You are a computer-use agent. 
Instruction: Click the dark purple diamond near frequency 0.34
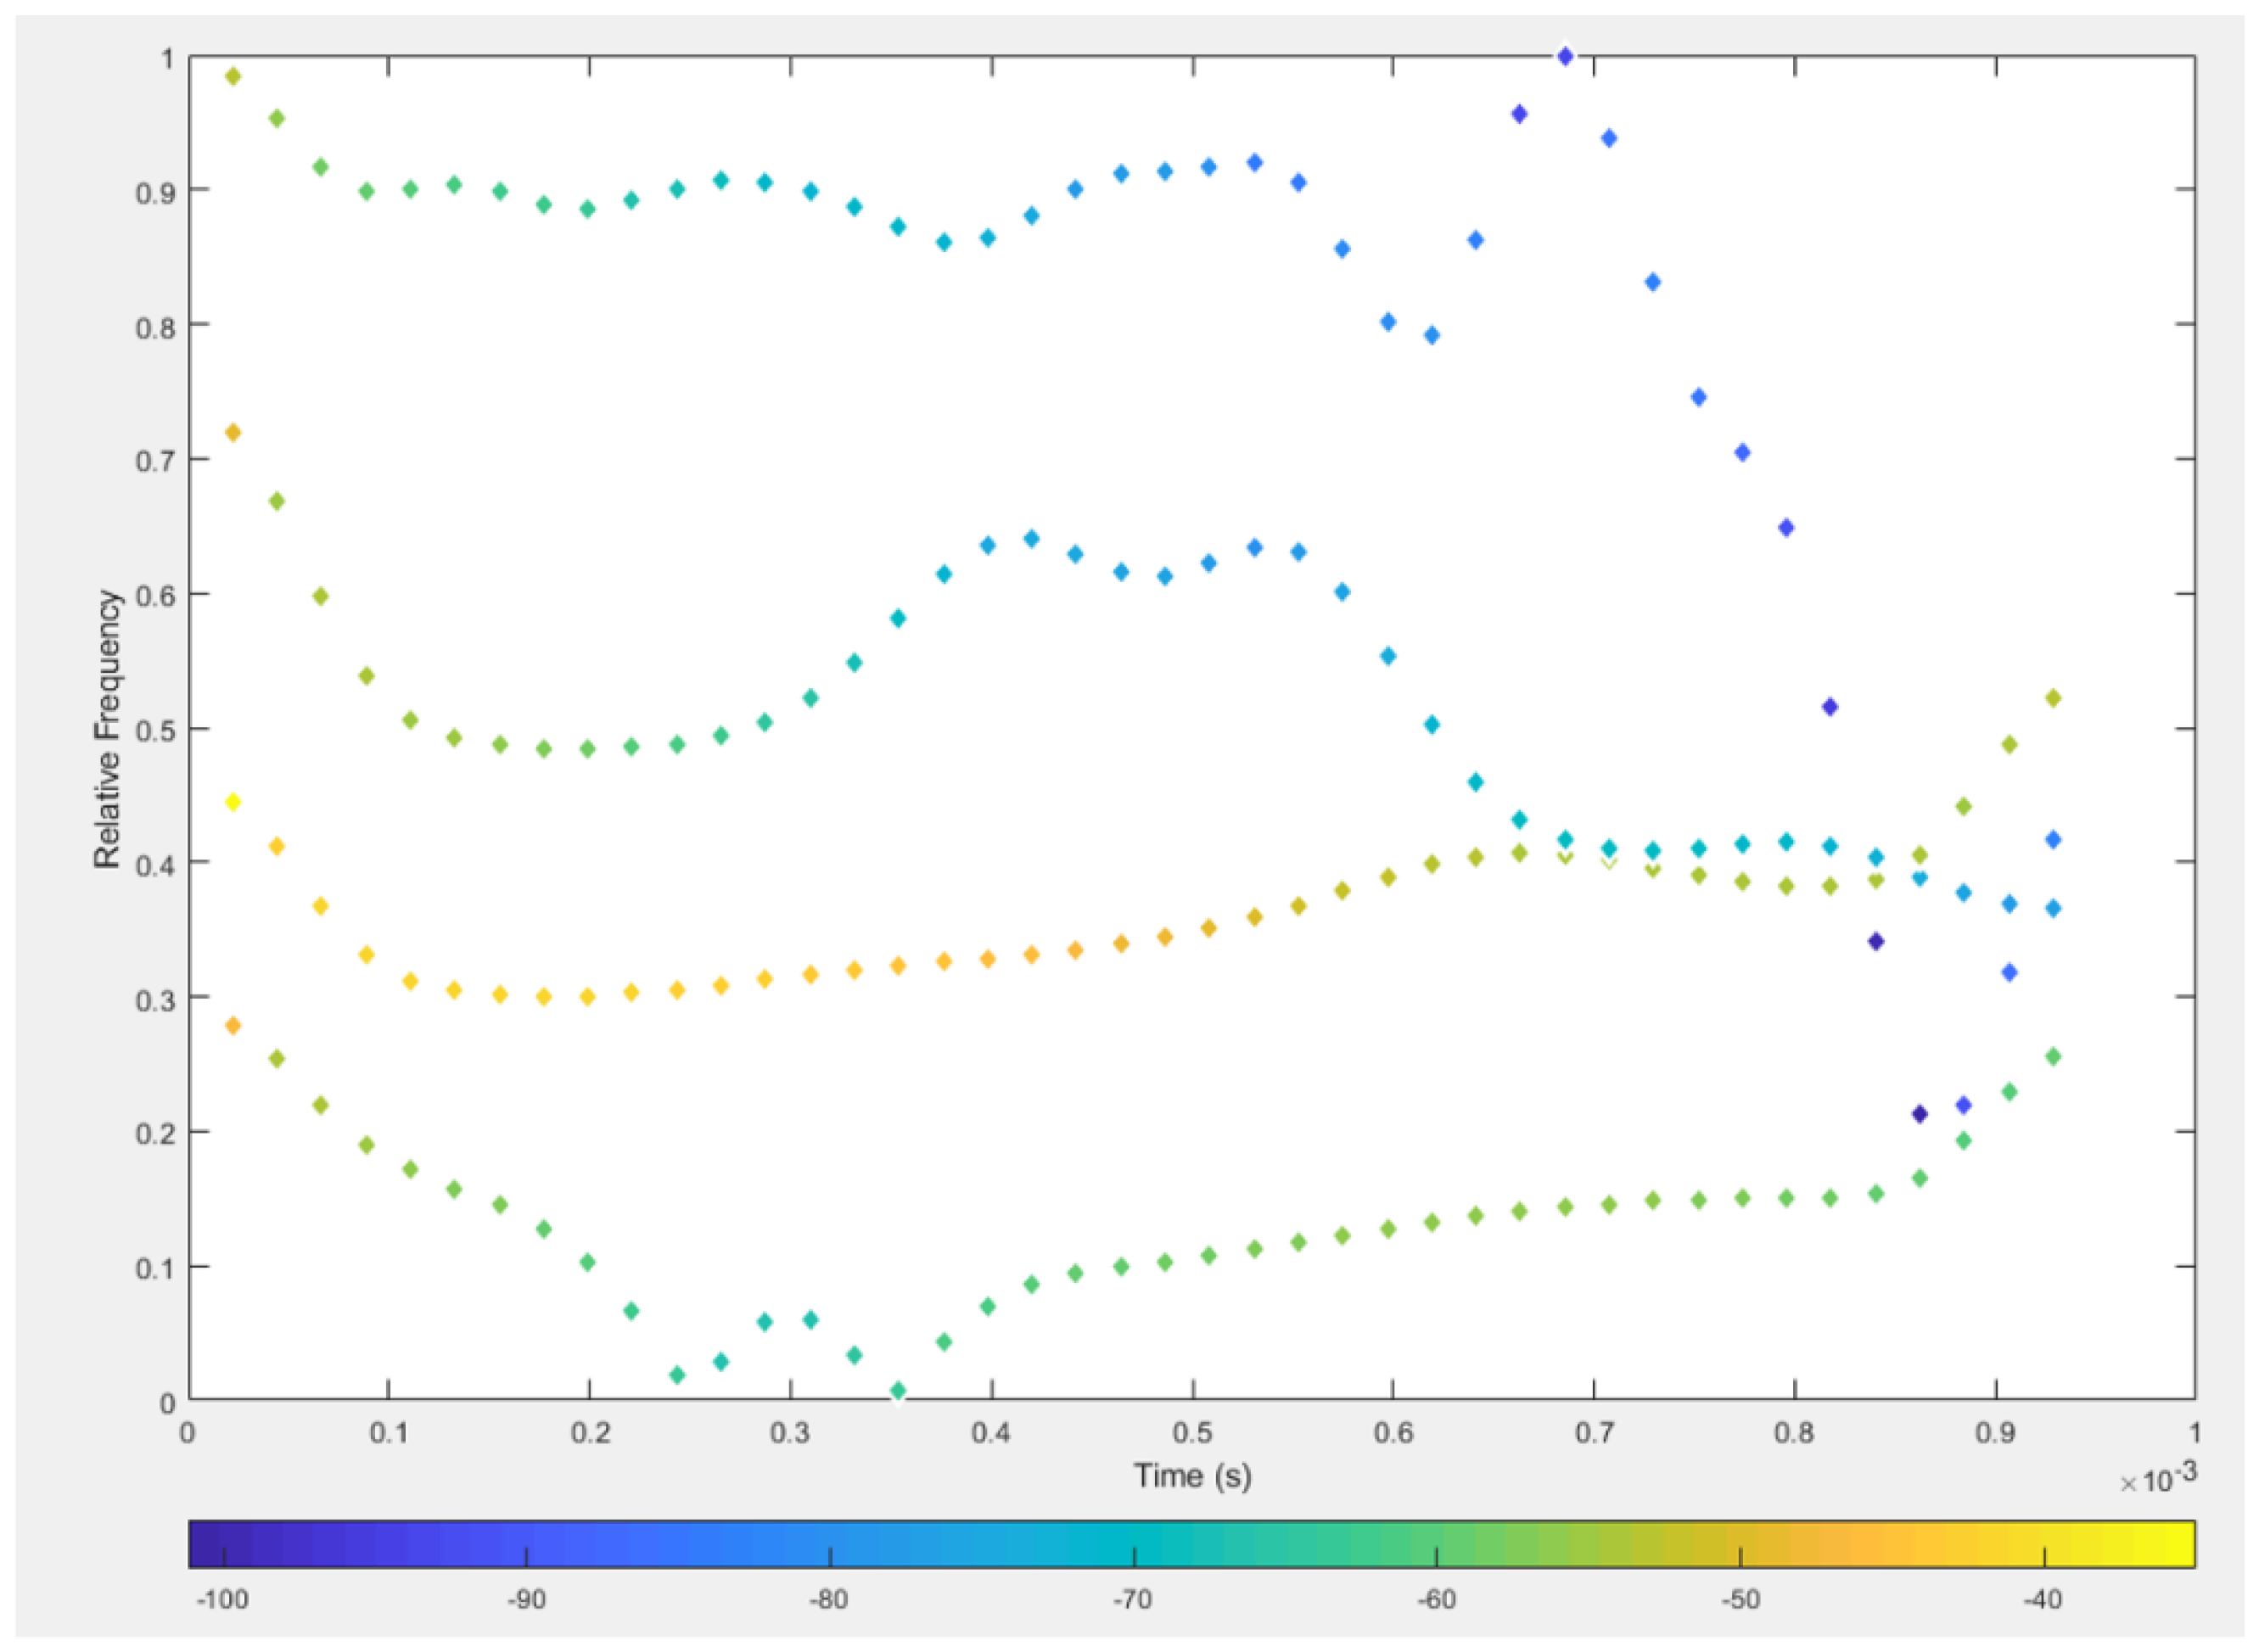(x=1876, y=941)
